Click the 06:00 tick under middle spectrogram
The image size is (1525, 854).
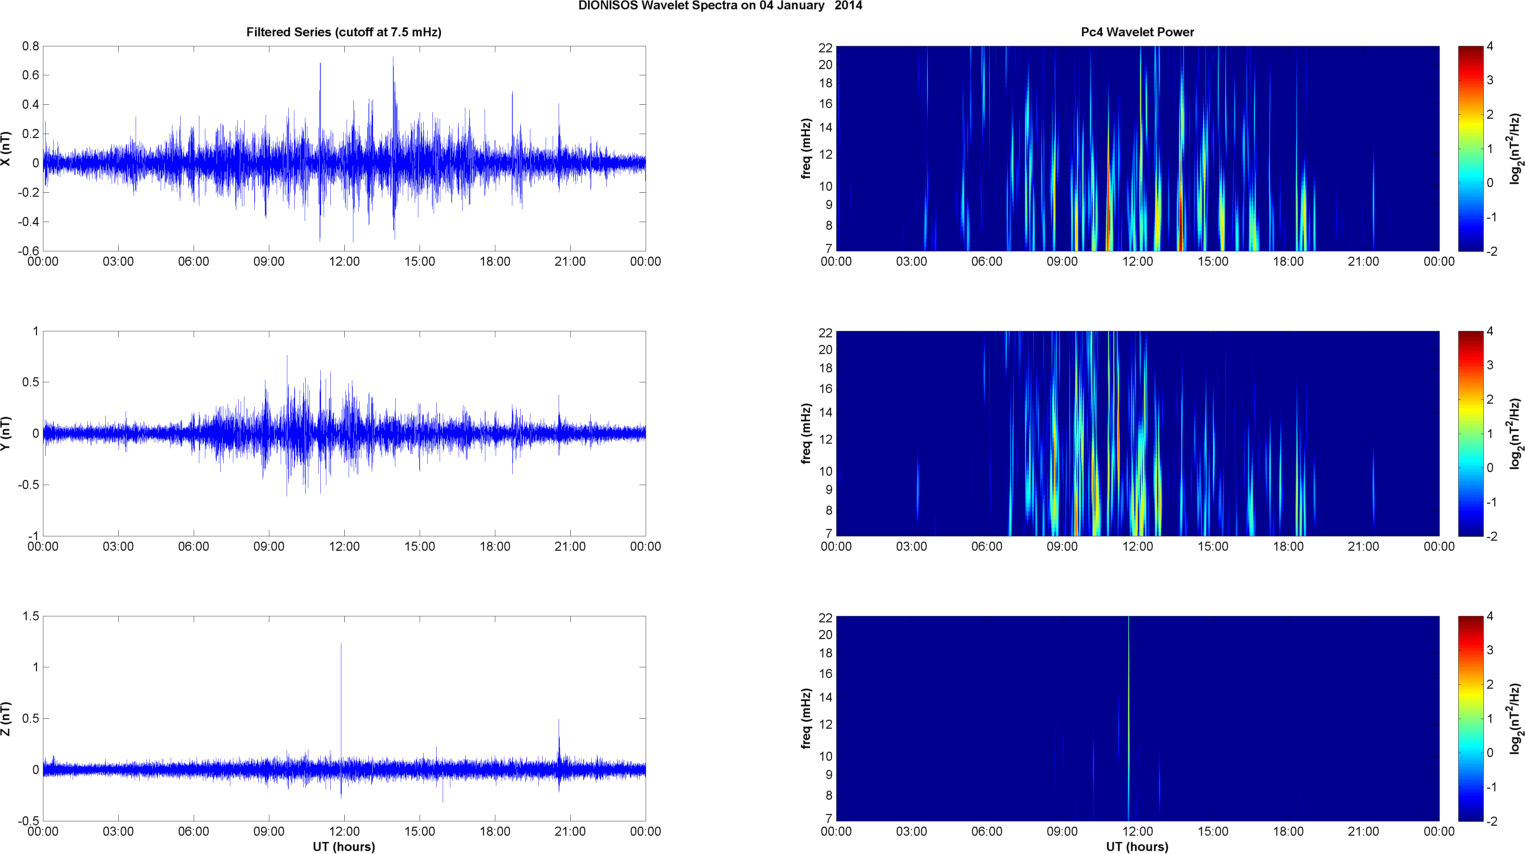987,547
